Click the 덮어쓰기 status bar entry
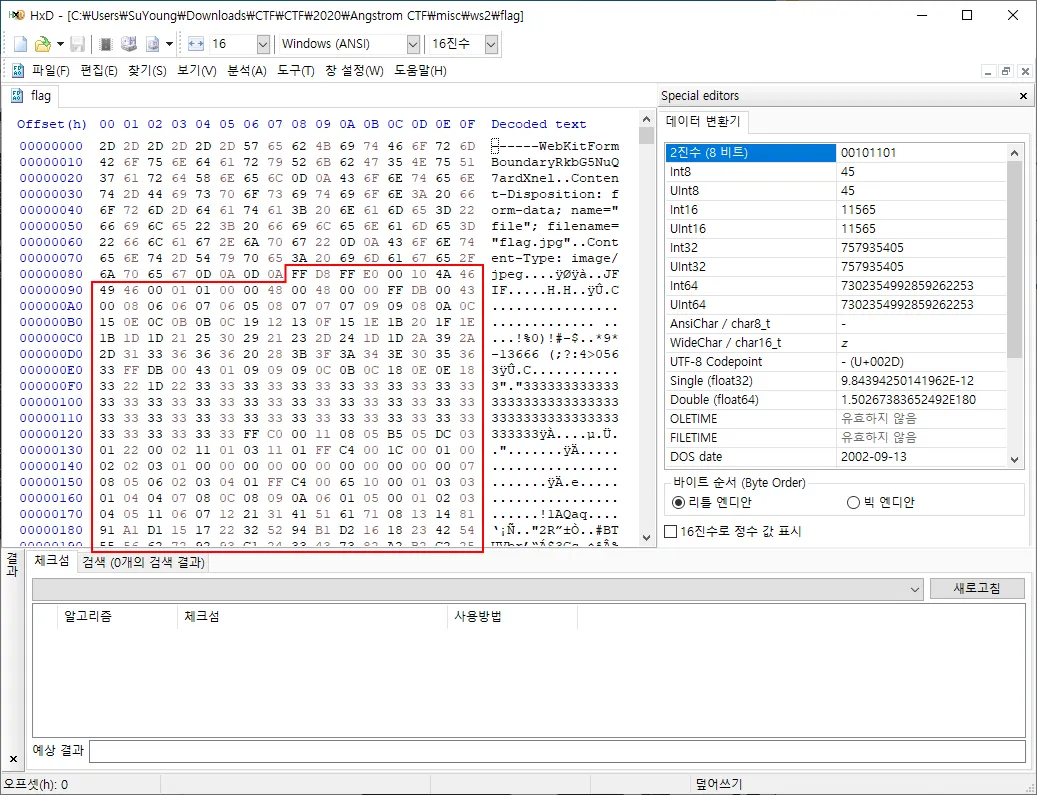 tap(719, 784)
